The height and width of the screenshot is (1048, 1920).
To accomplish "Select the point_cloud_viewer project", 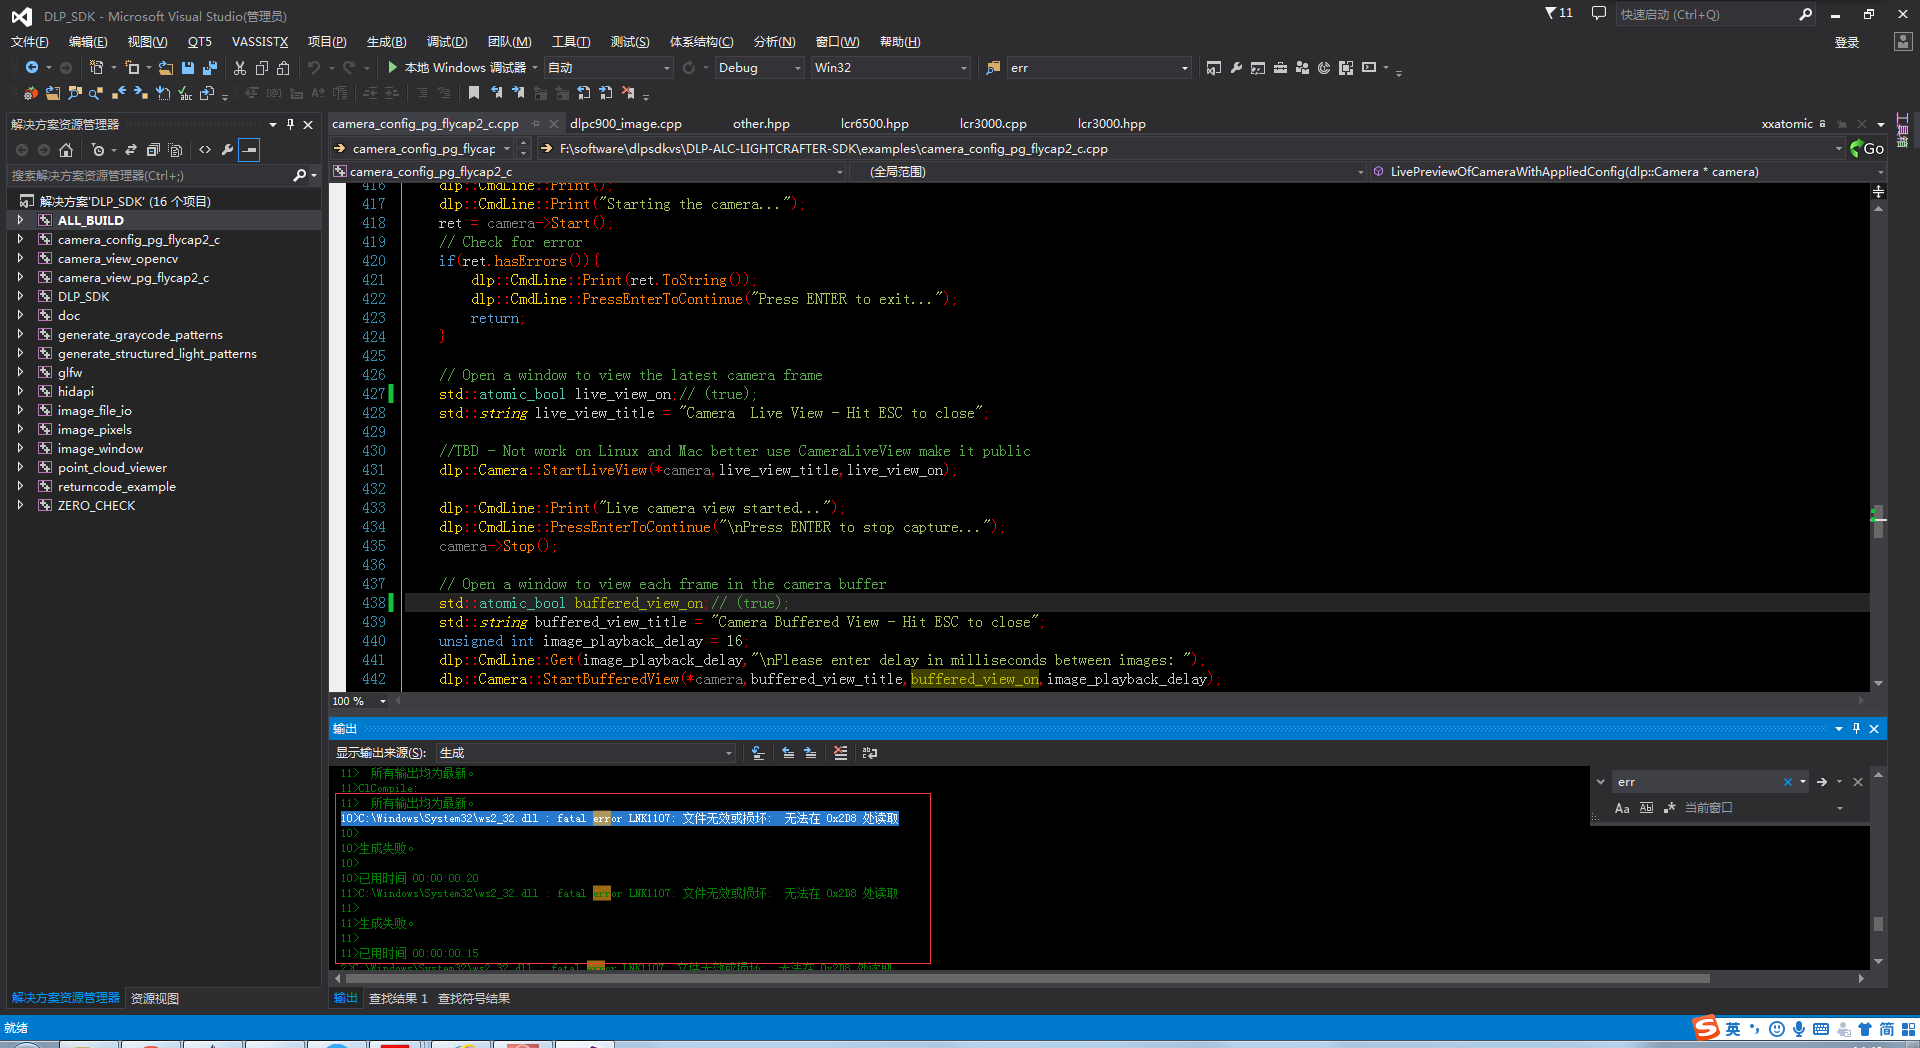I will (x=112, y=468).
